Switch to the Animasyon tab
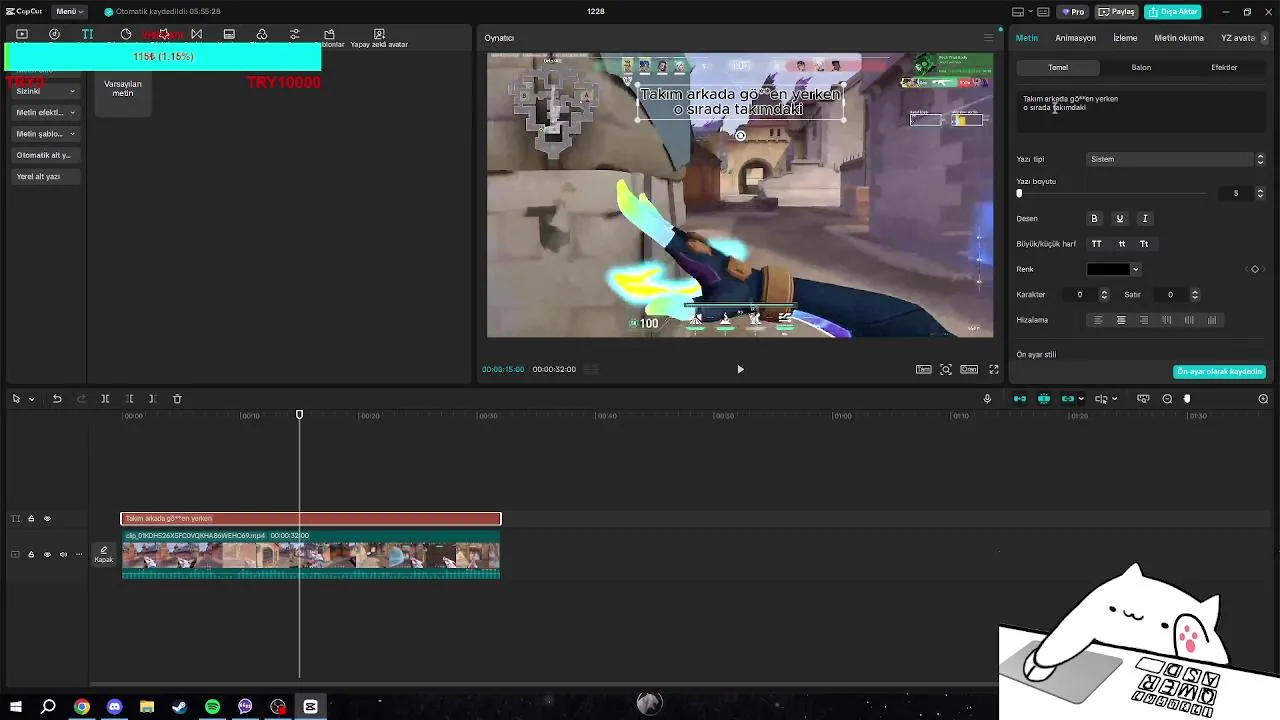This screenshot has height=720, width=1280. [x=1076, y=38]
